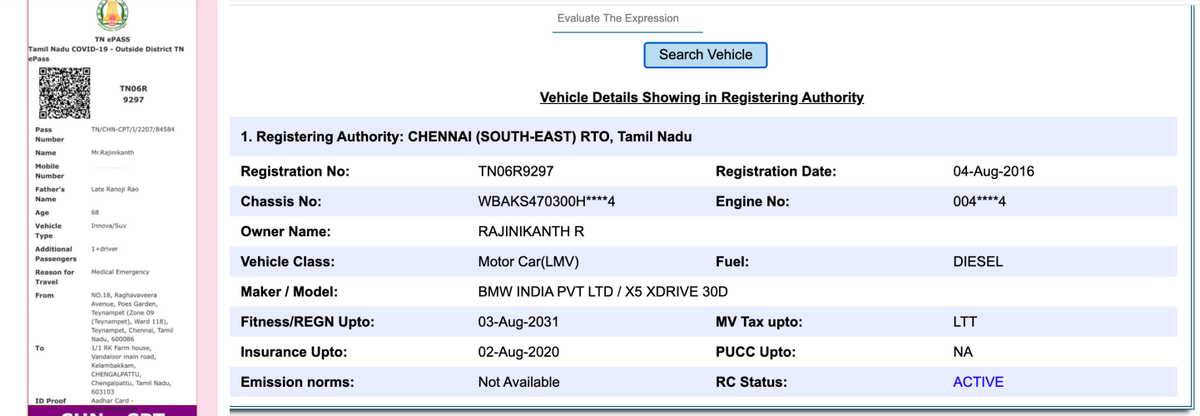The width and height of the screenshot is (1200, 416).
Task: Click the PUCC Upto: label
Action: point(756,352)
